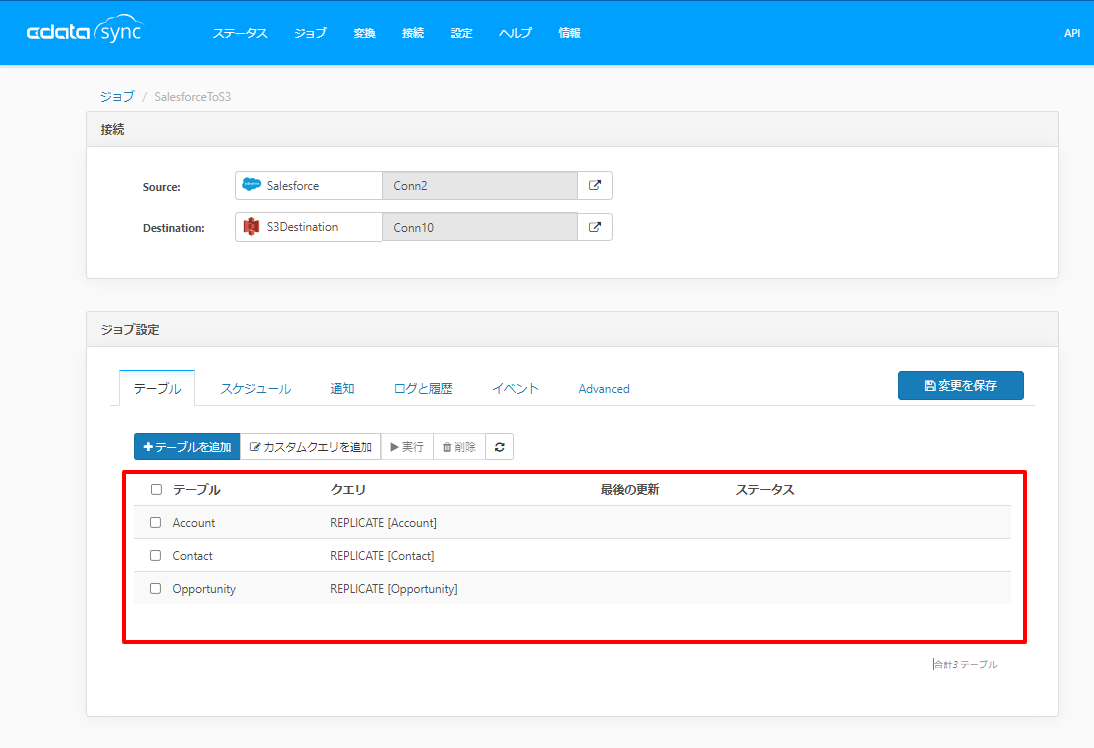Open the ジョブ menu
The width and height of the screenshot is (1094, 748).
pyautogui.click(x=310, y=33)
